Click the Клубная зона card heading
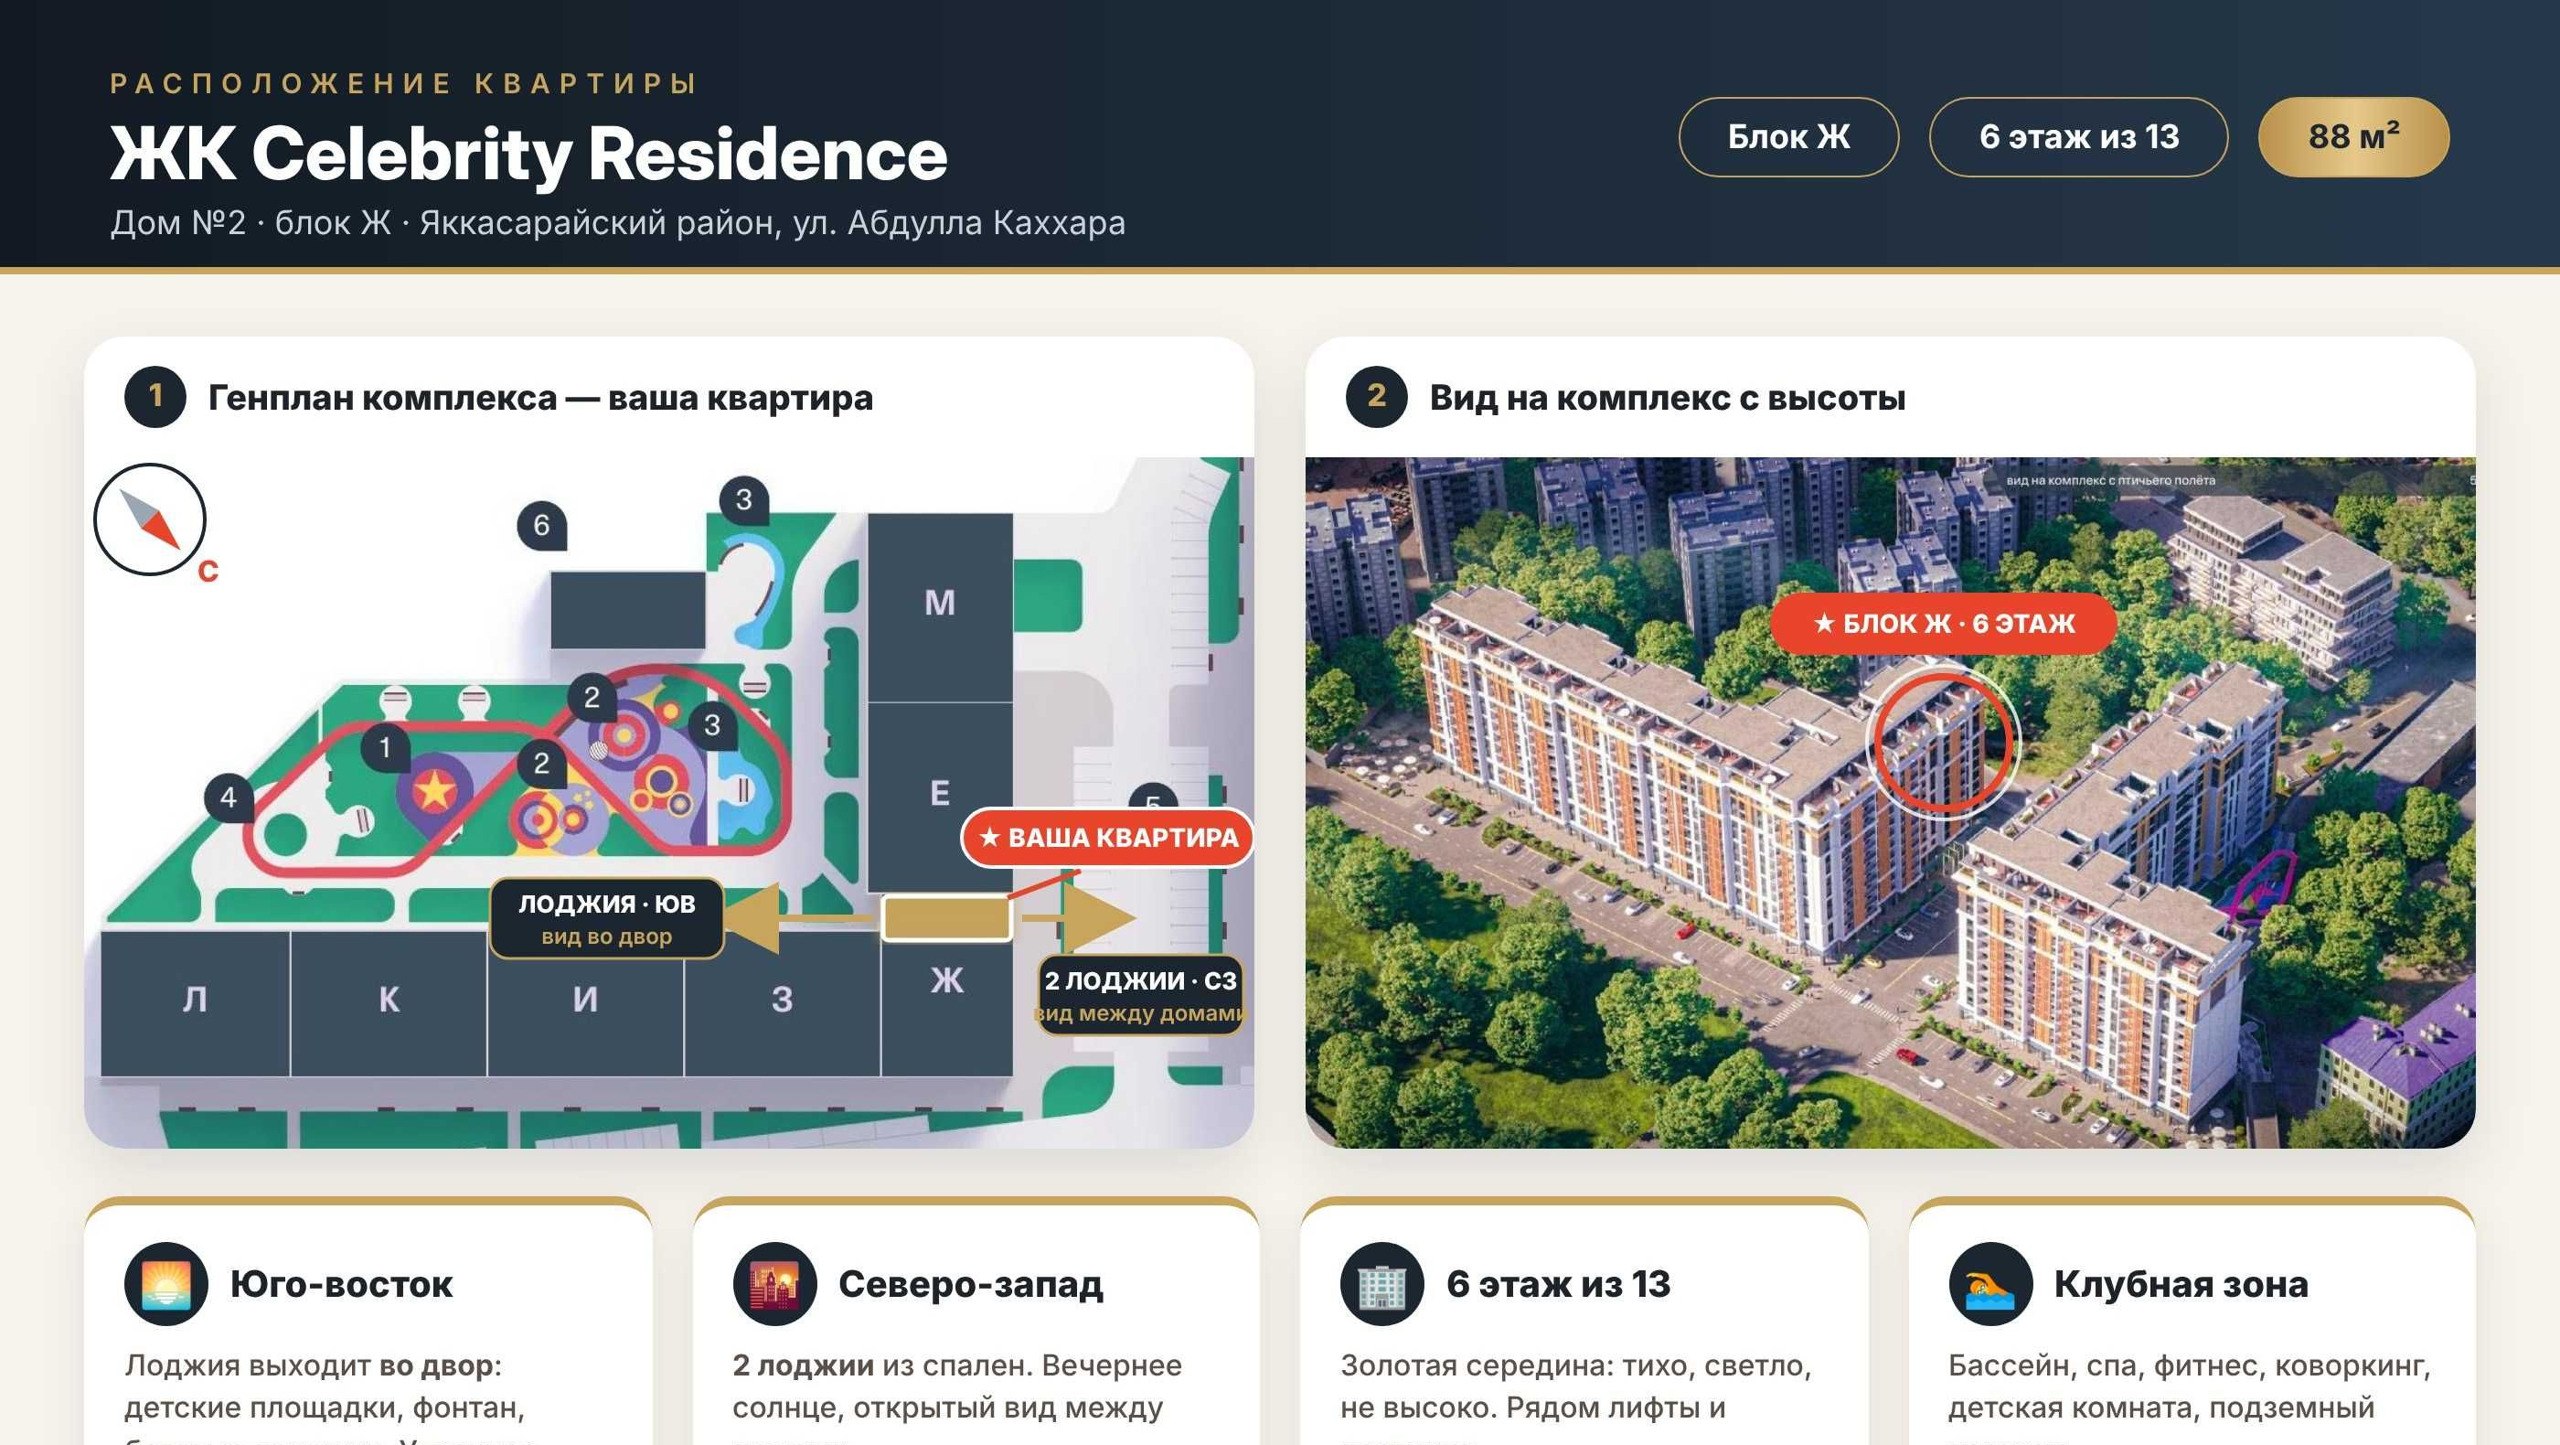 [2180, 1284]
